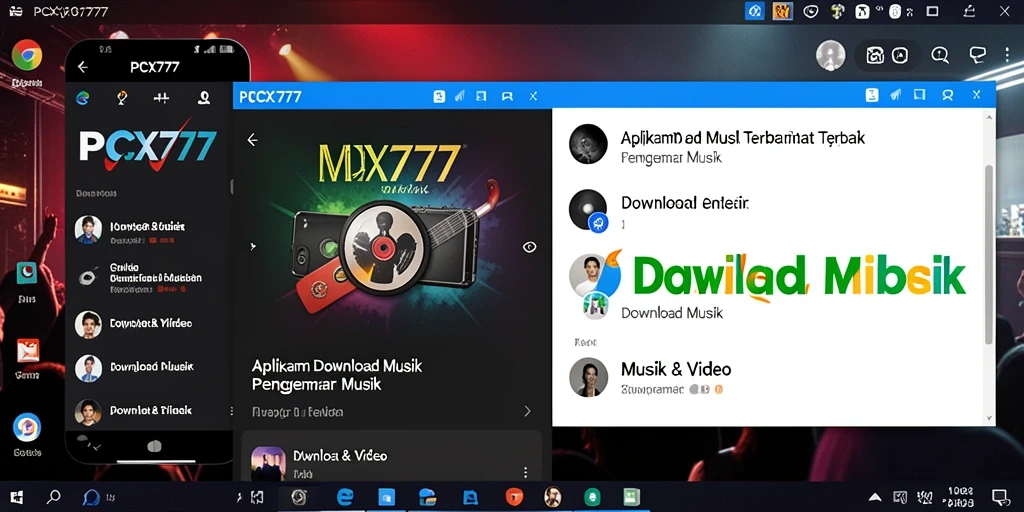Click the Download Musik label under logo
Screen dimensions: 1024x512
(671, 313)
